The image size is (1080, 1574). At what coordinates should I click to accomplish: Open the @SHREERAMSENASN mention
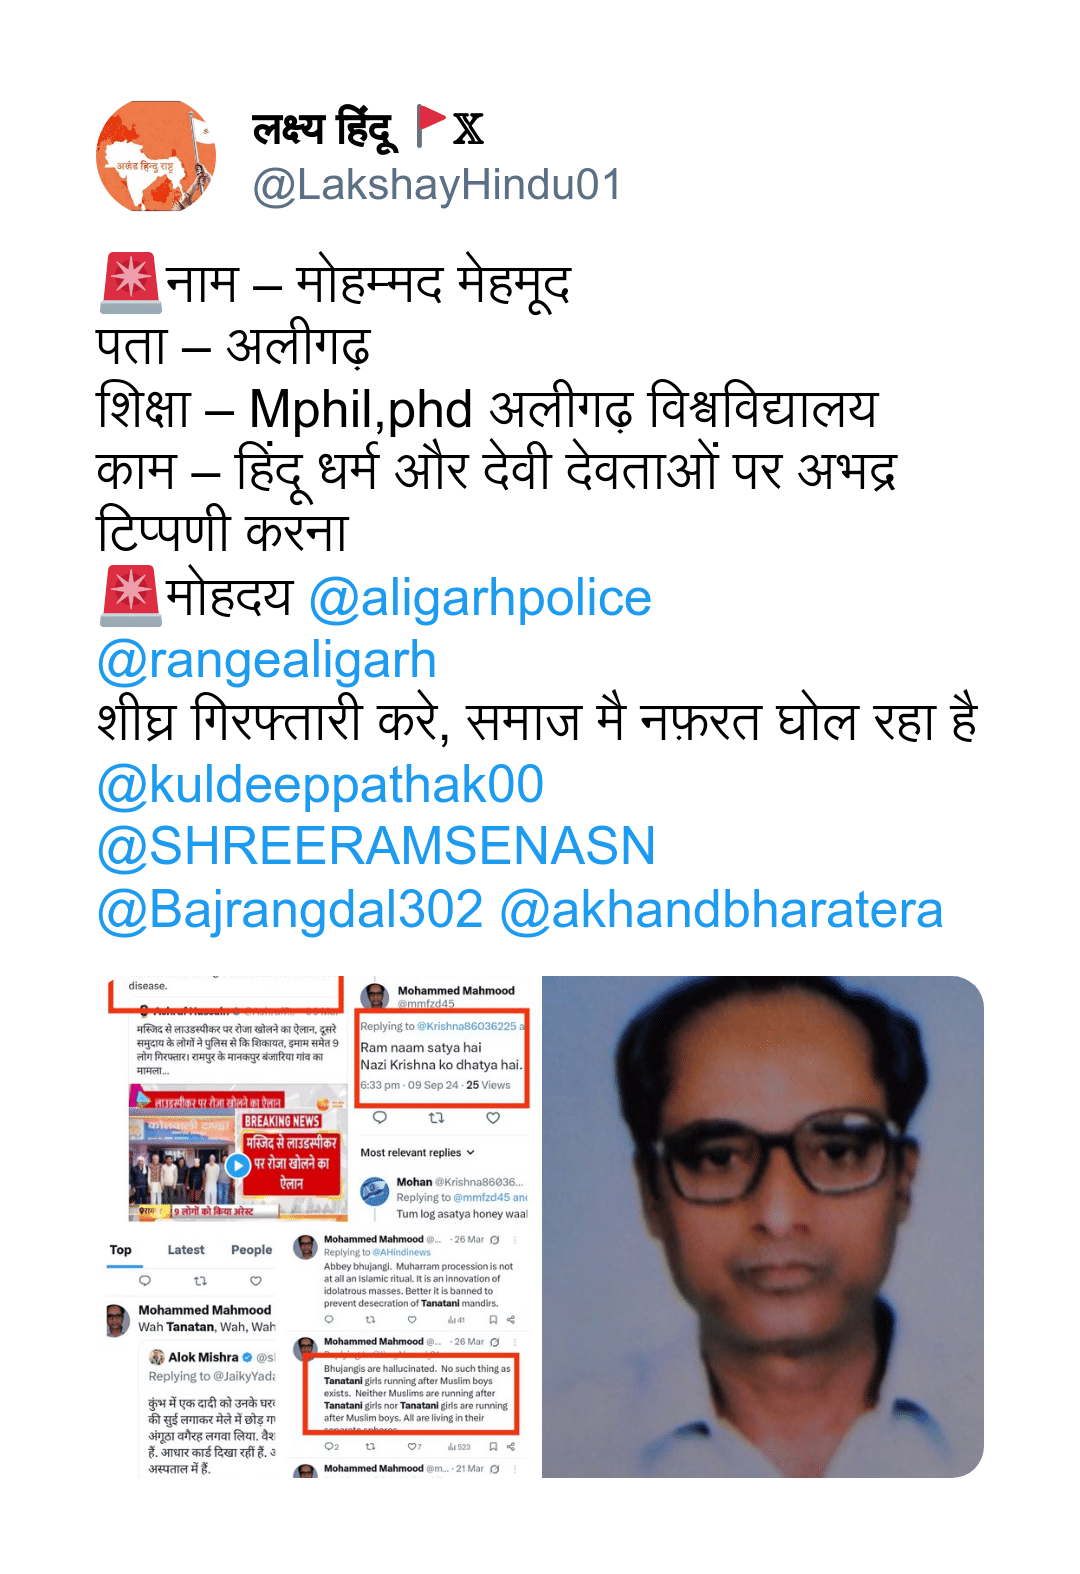(x=376, y=847)
